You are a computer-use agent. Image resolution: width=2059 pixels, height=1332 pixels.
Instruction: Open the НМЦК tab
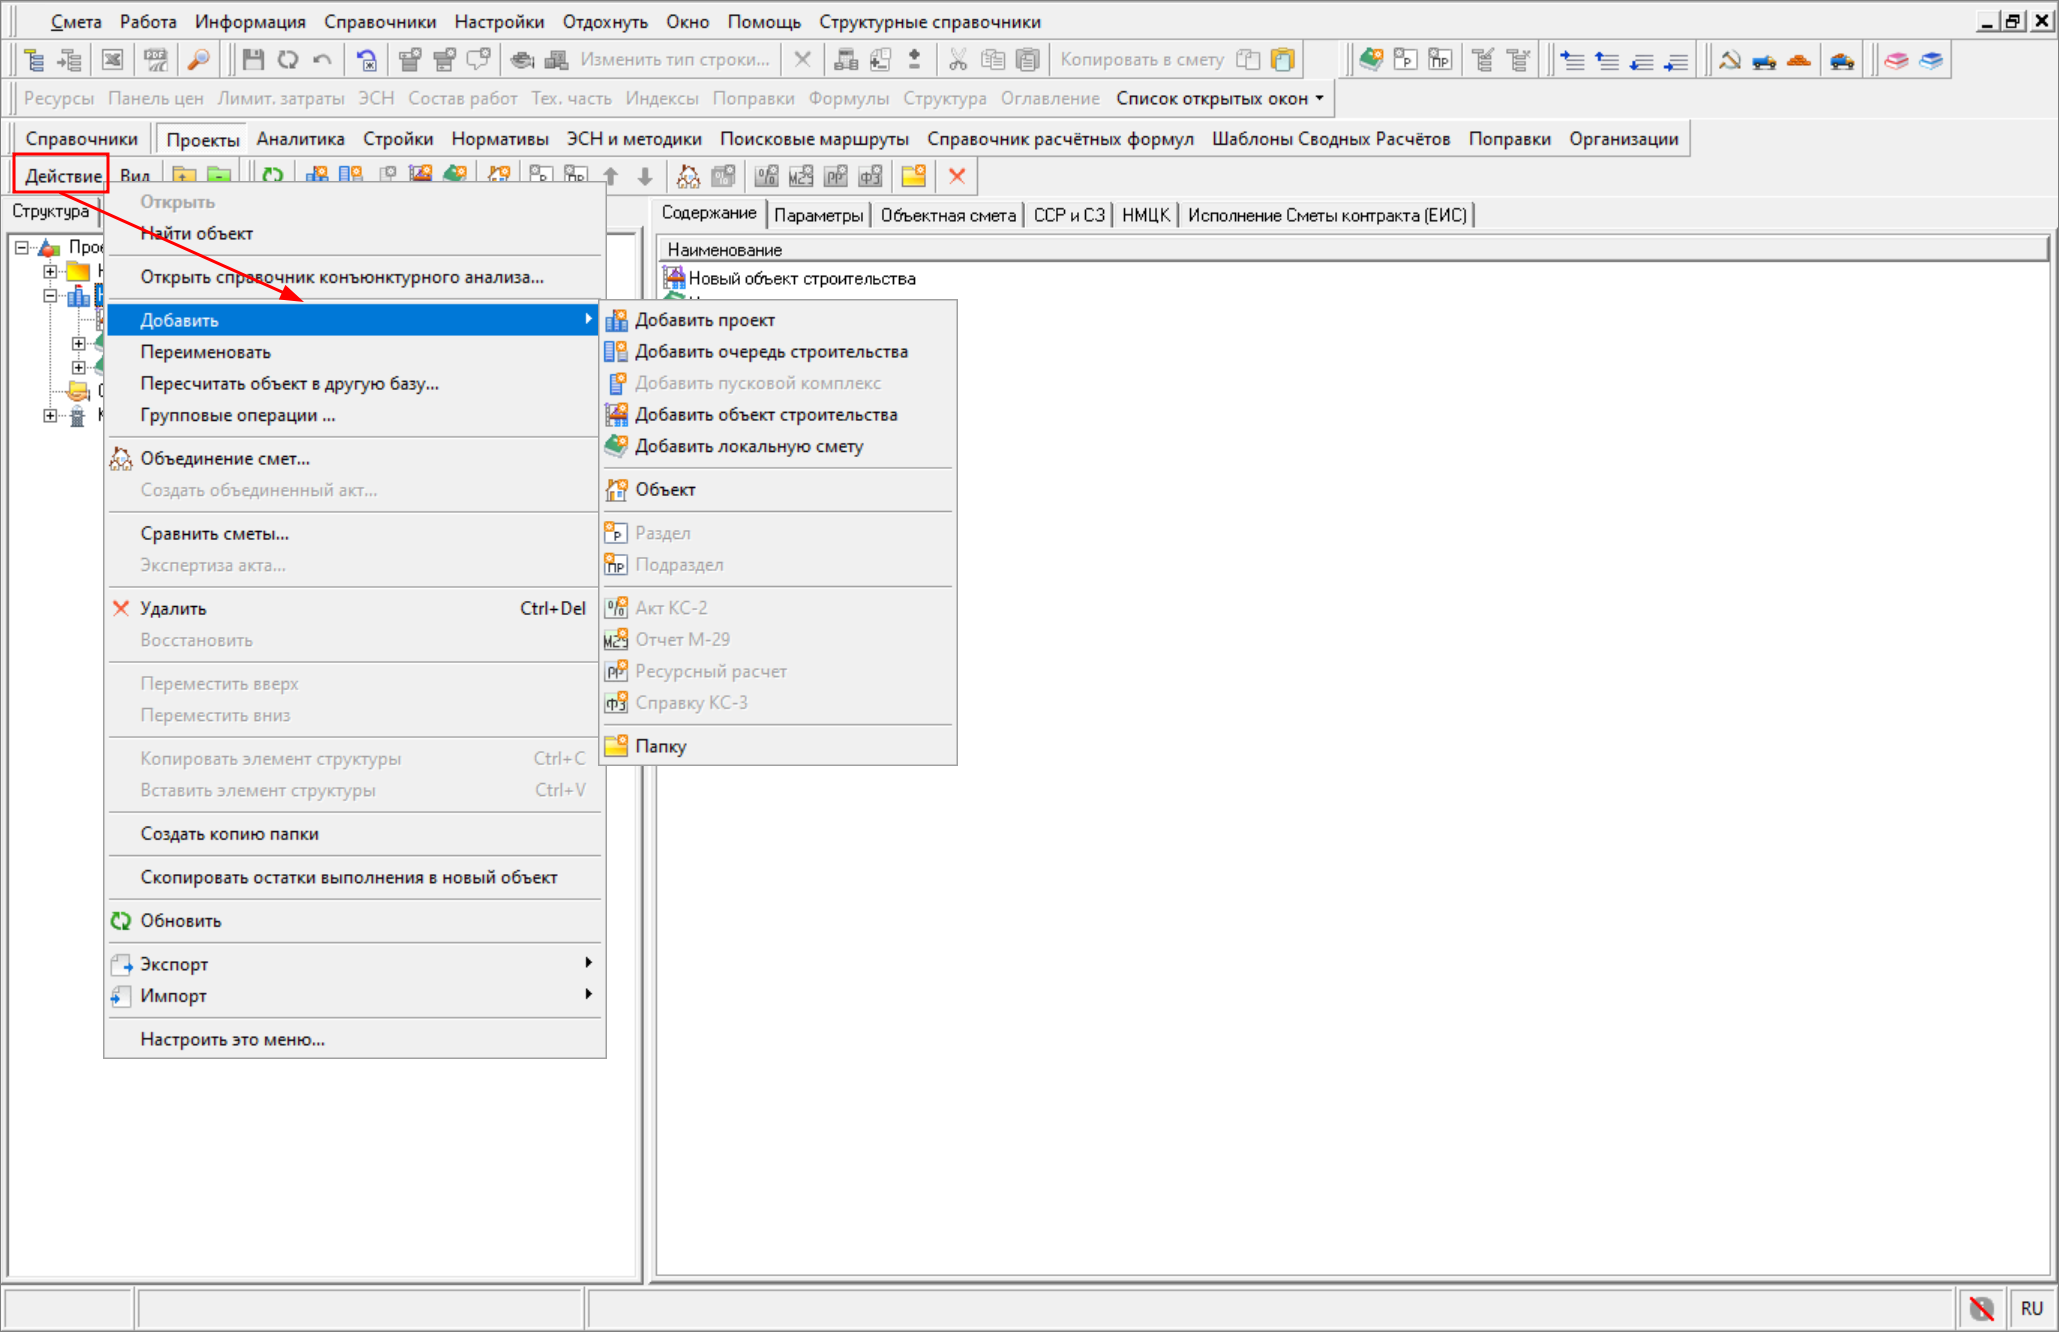(1146, 215)
